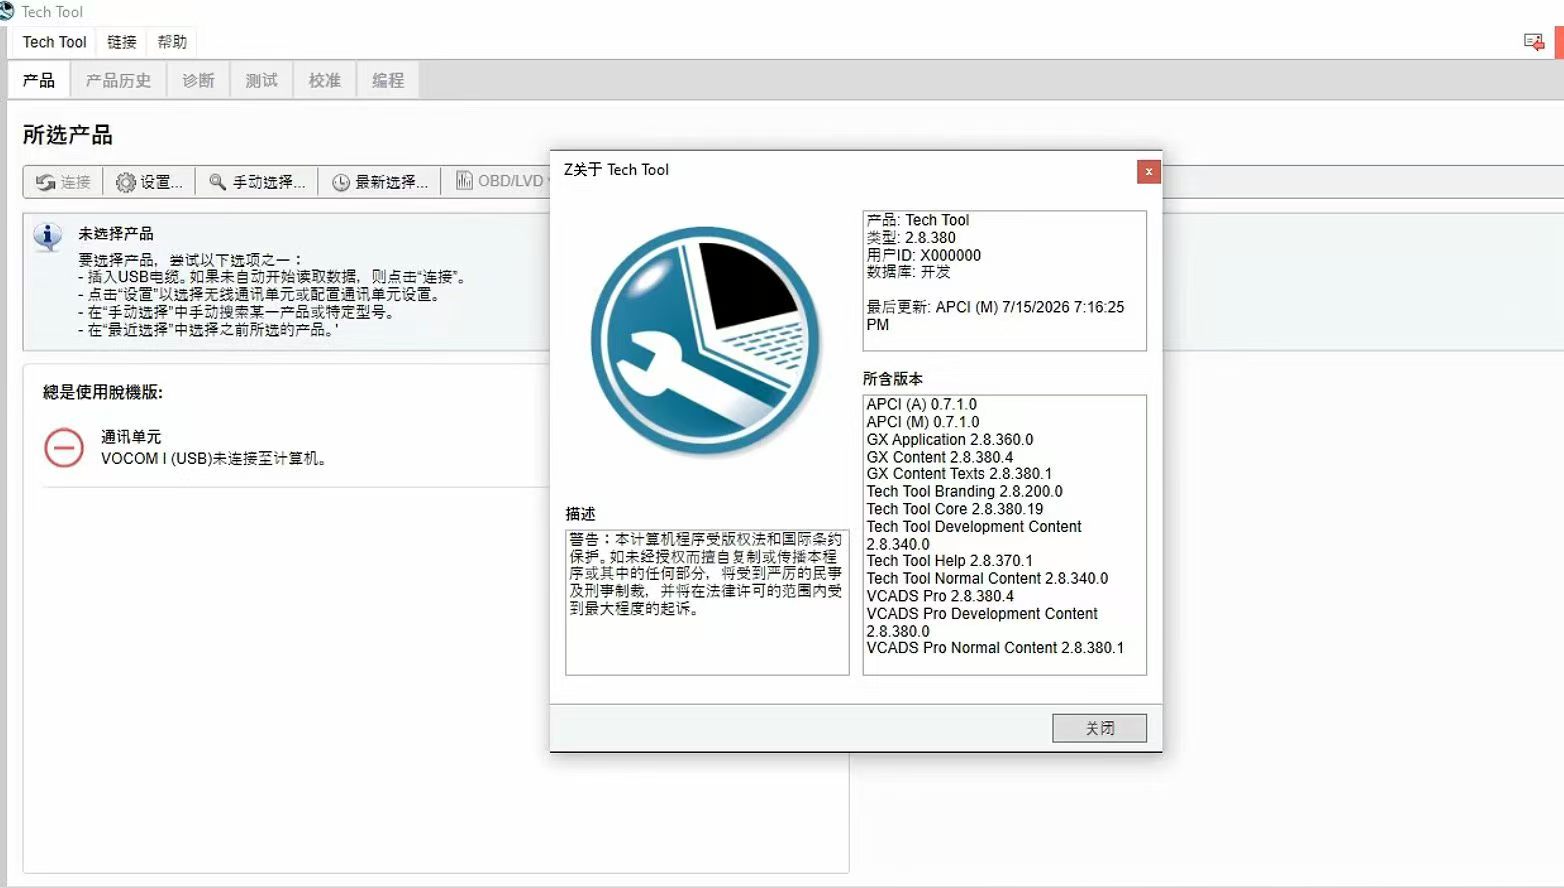Click the blue info icon beside 未选择产品
The image size is (1564, 888).
click(47, 237)
